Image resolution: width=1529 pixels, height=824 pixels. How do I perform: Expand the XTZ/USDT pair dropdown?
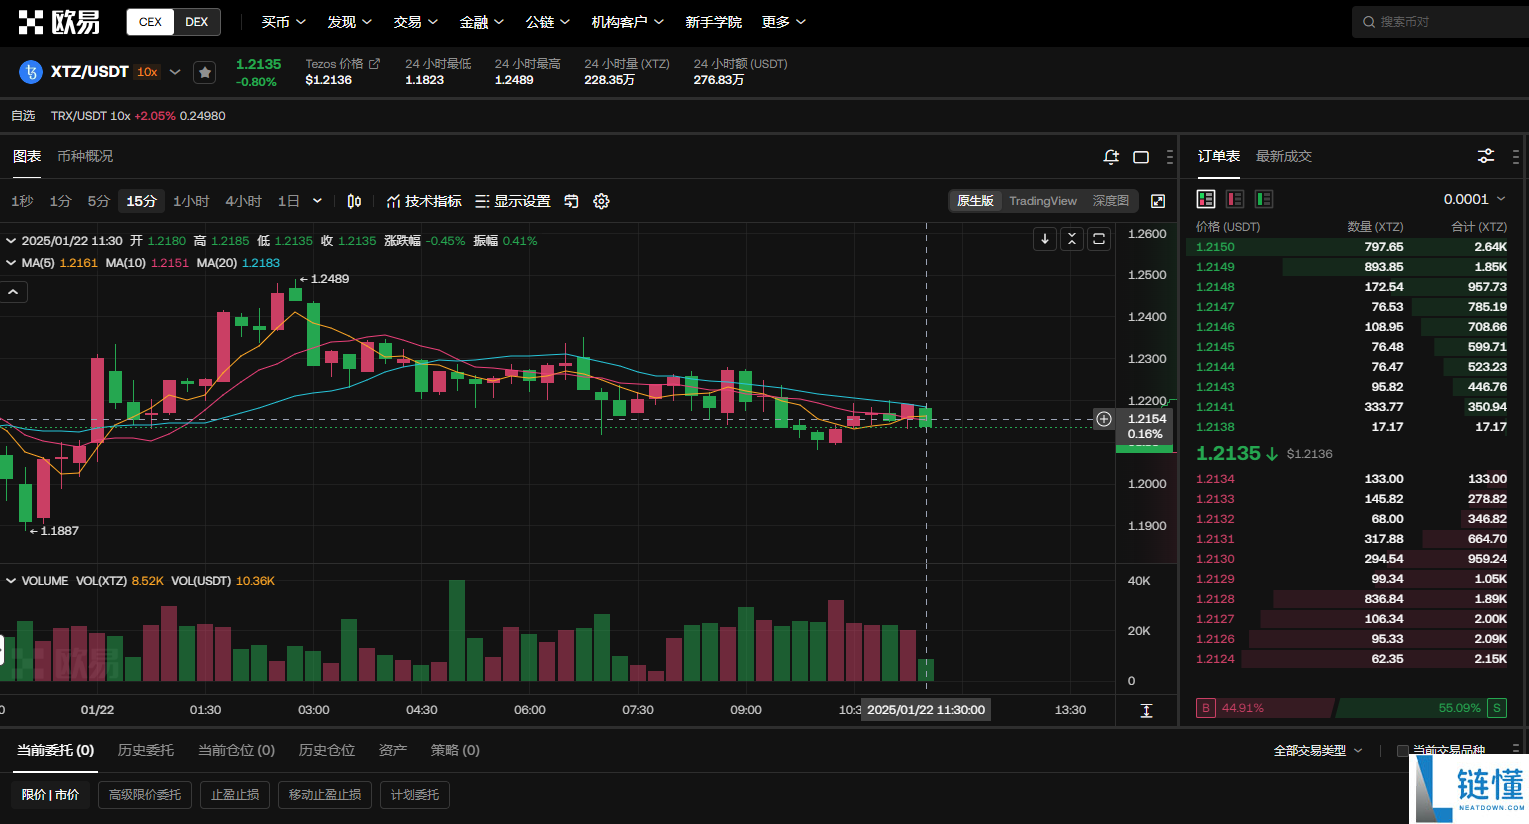point(175,72)
